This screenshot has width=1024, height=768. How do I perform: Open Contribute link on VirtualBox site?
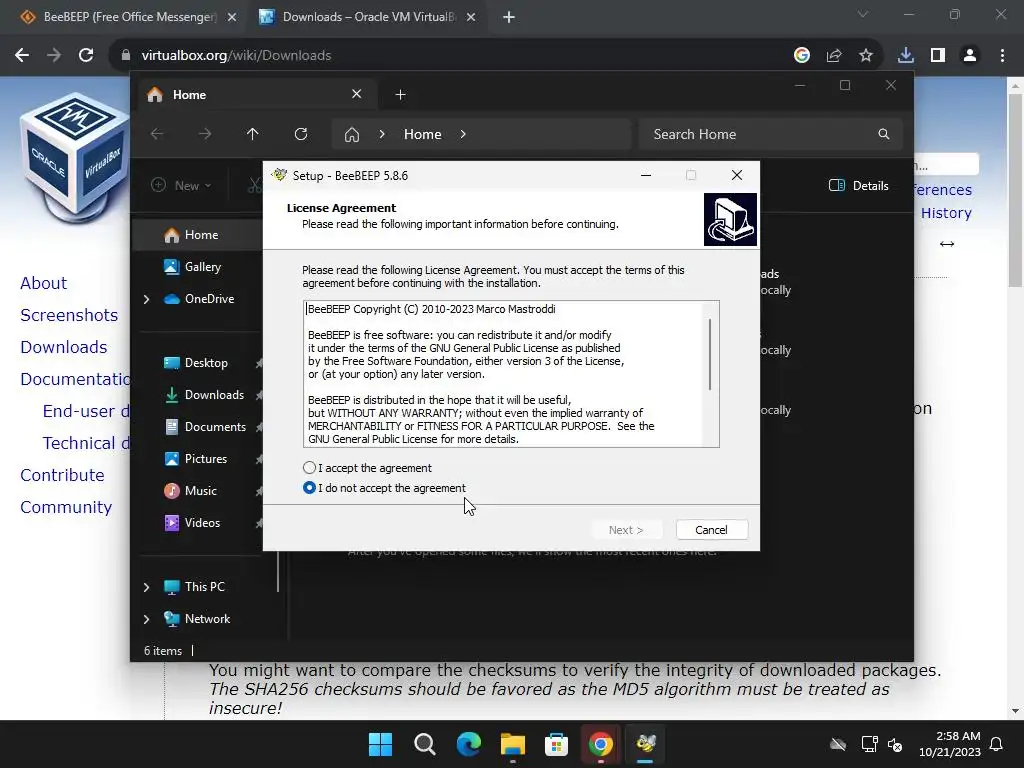[62, 475]
